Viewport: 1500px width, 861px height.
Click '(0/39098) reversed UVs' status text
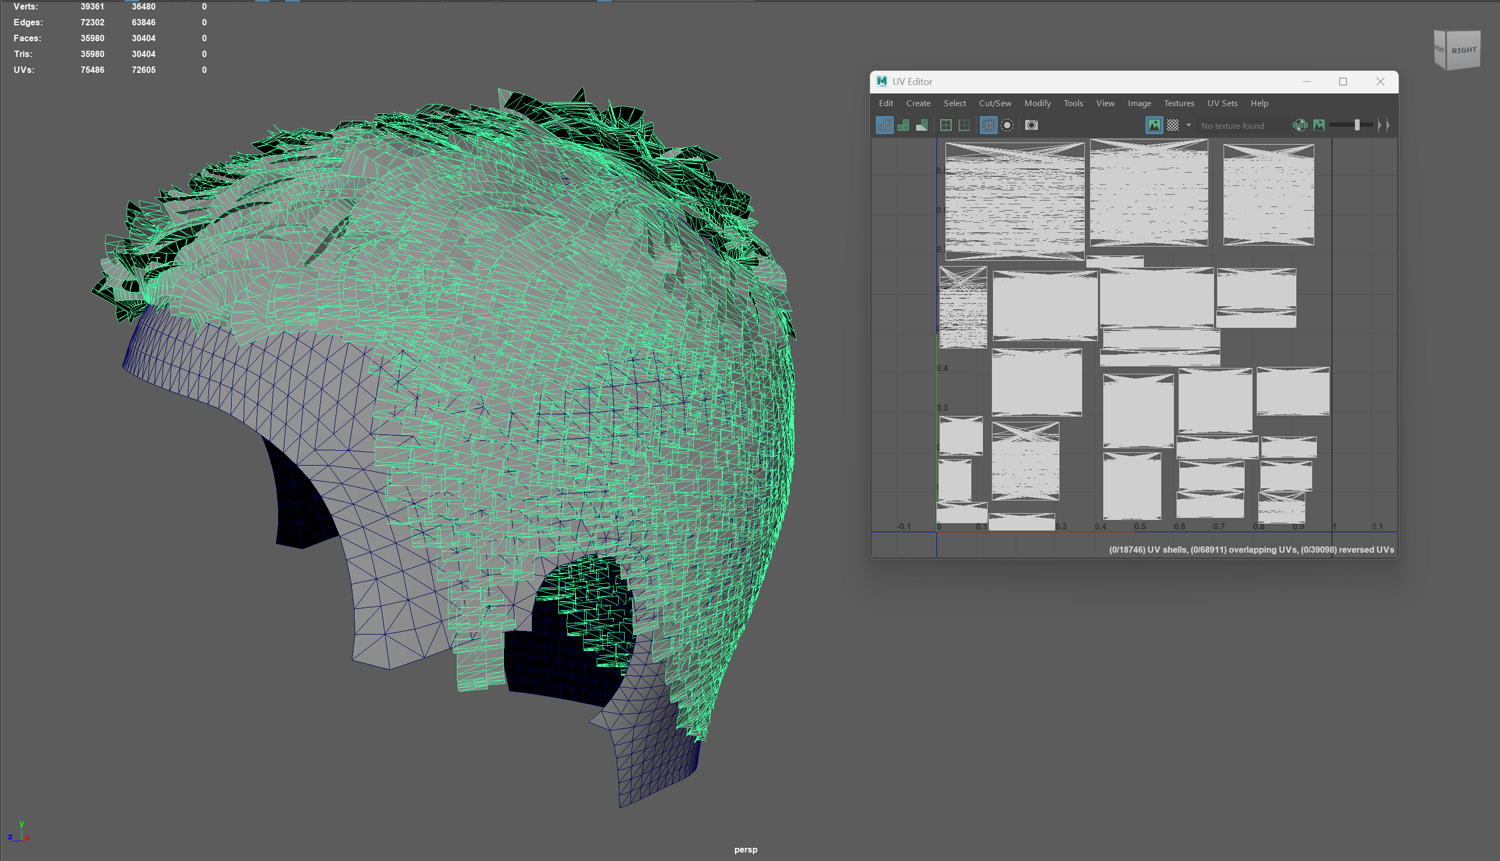pyautogui.click(x=1347, y=550)
